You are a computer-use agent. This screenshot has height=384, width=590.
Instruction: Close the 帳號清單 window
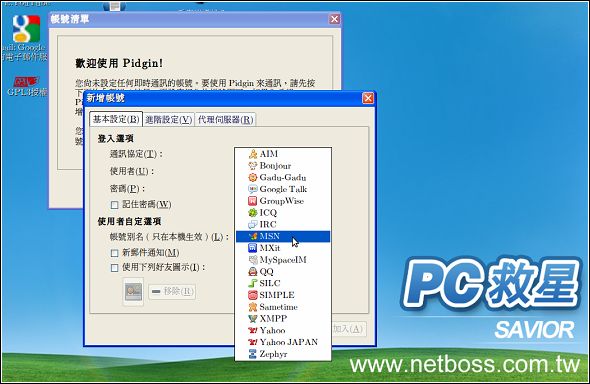point(334,19)
